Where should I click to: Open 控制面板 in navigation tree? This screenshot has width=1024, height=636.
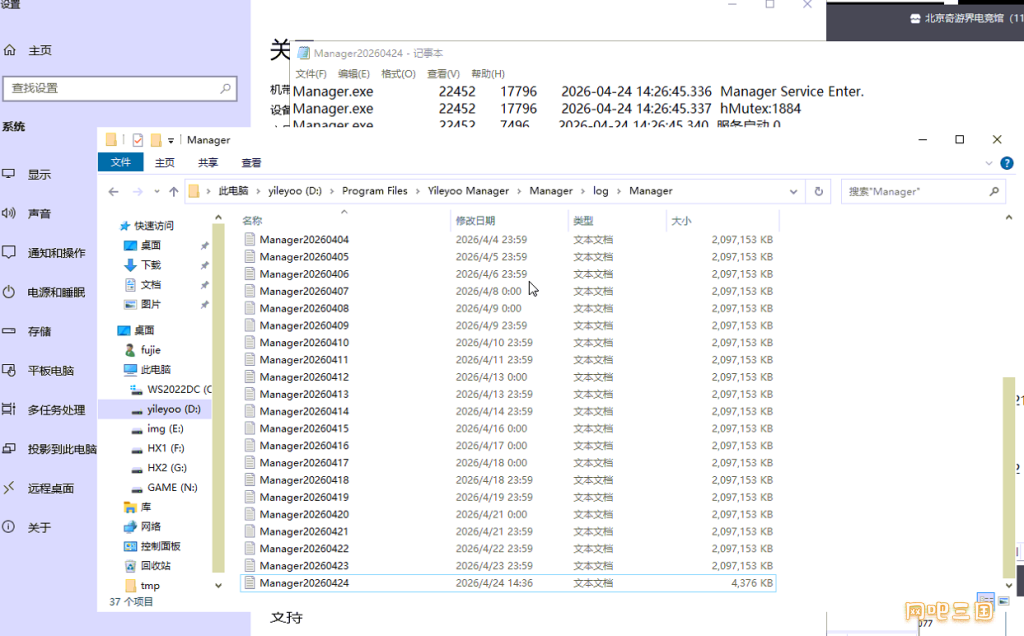coord(161,547)
